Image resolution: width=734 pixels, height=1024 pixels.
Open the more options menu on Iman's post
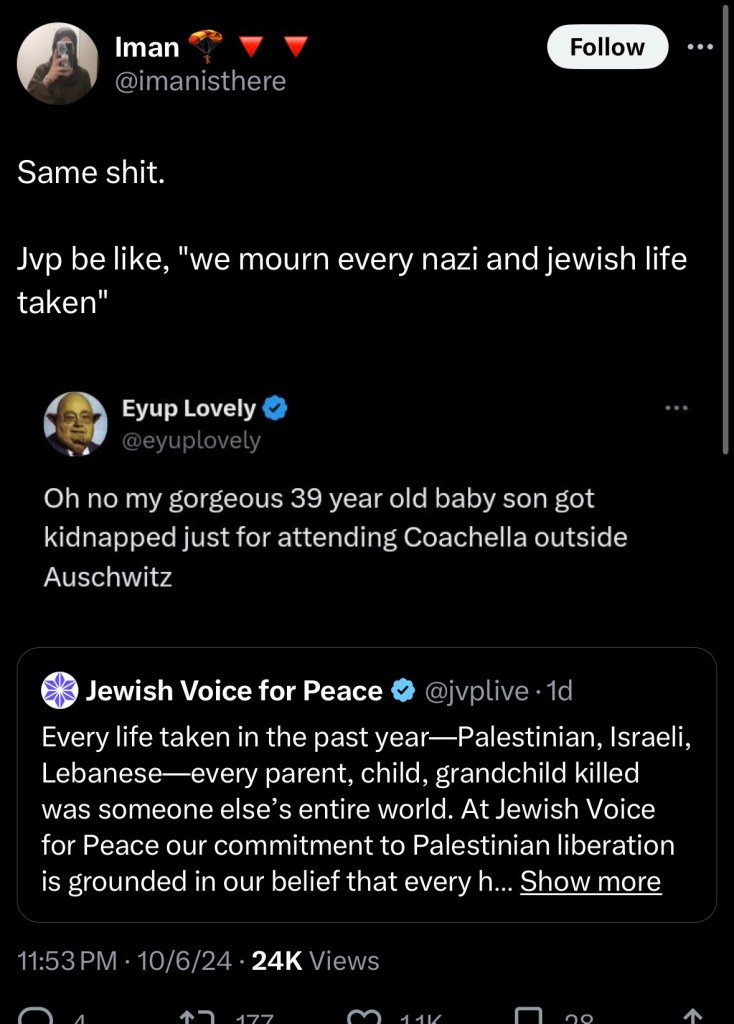click(700, 47)
